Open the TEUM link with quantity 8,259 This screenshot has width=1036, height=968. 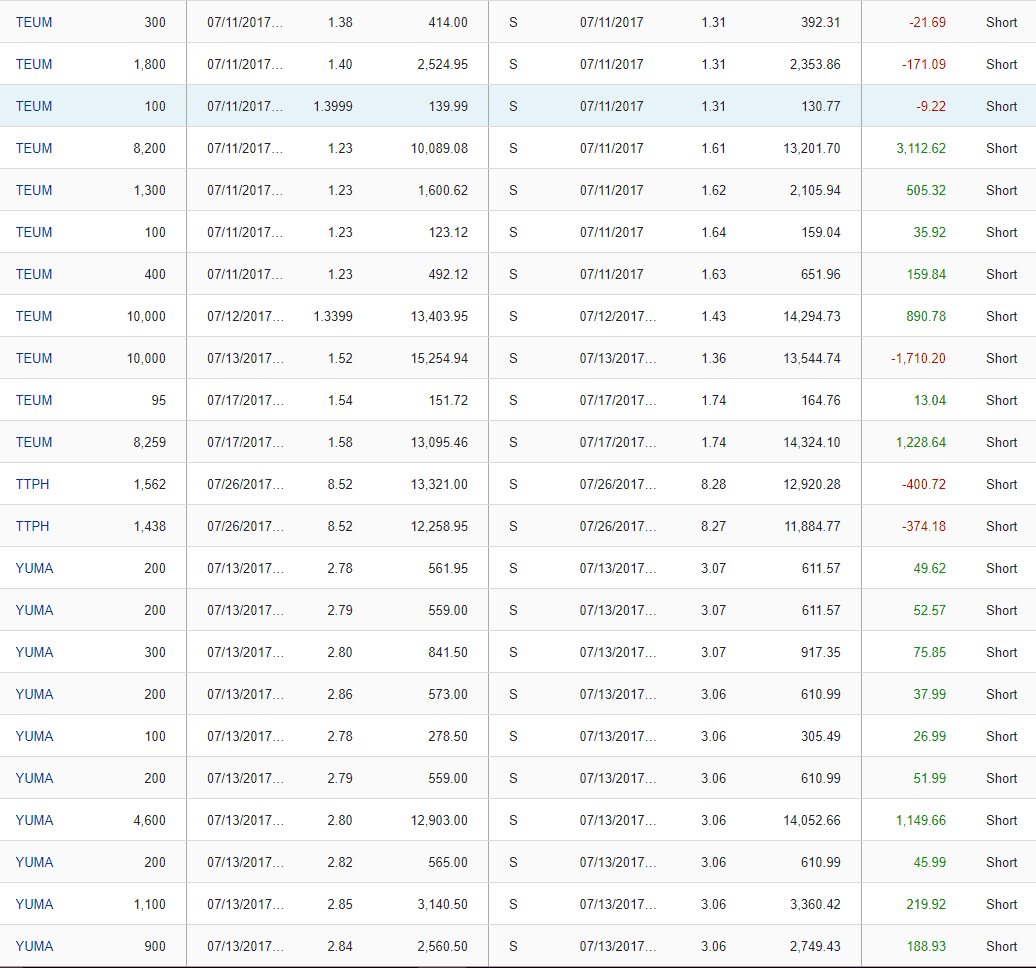coord(34,442)
